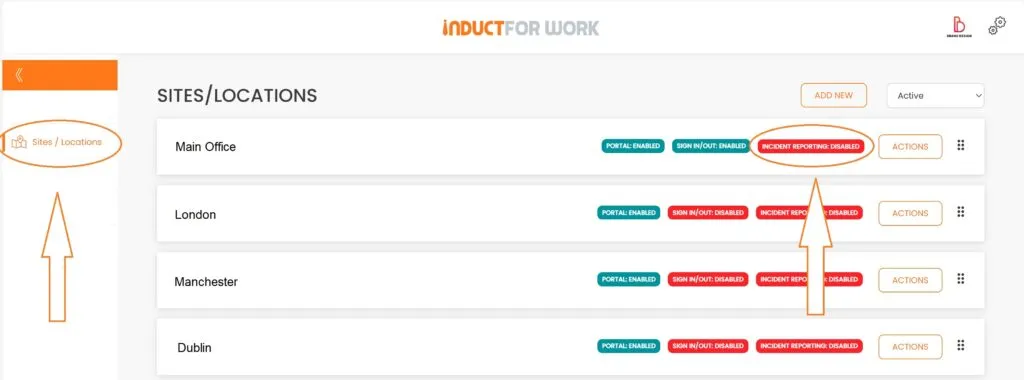Open London Actions button
Screen dimensions: 1024x380
coord(910,213)
